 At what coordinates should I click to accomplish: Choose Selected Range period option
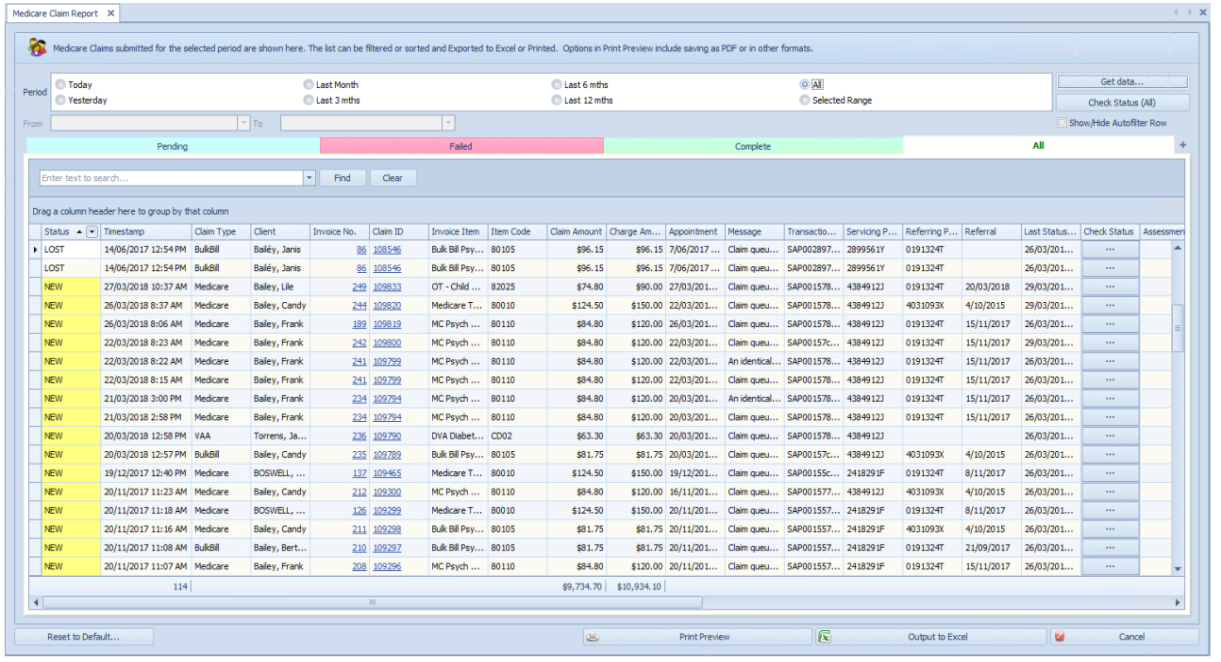[x=804, y=100]
